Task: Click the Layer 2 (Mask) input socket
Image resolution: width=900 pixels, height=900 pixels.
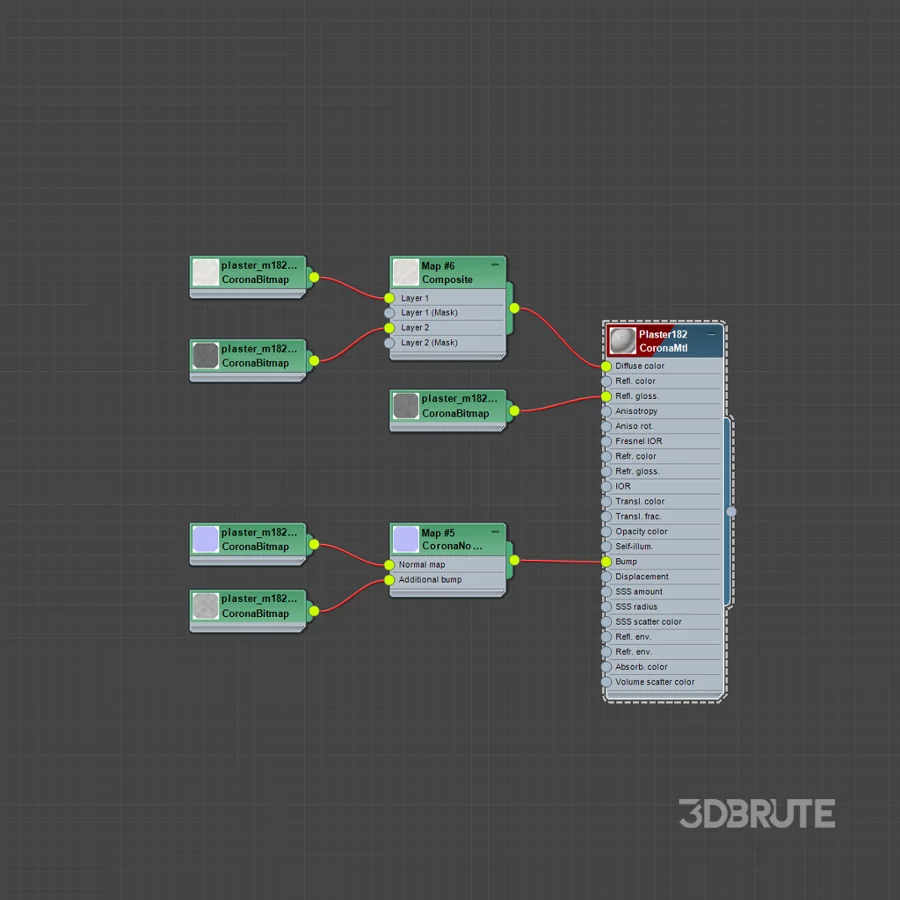Action: pos(390,343)
